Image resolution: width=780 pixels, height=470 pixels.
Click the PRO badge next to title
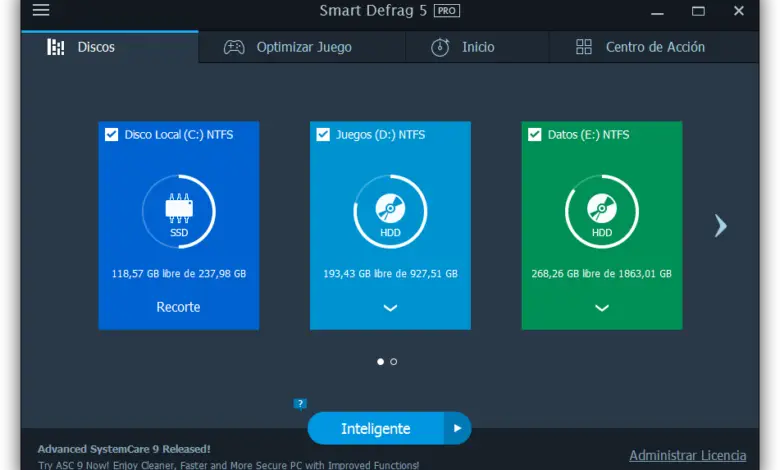point(447,10)
